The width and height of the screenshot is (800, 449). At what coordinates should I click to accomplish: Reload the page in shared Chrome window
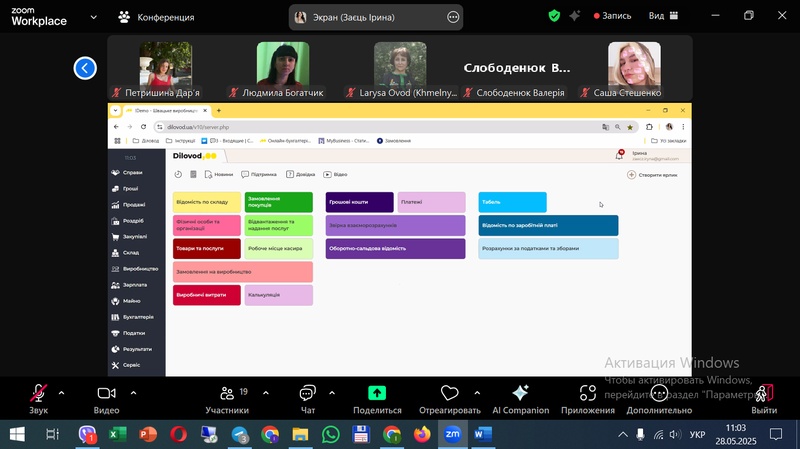pos(143,127)
